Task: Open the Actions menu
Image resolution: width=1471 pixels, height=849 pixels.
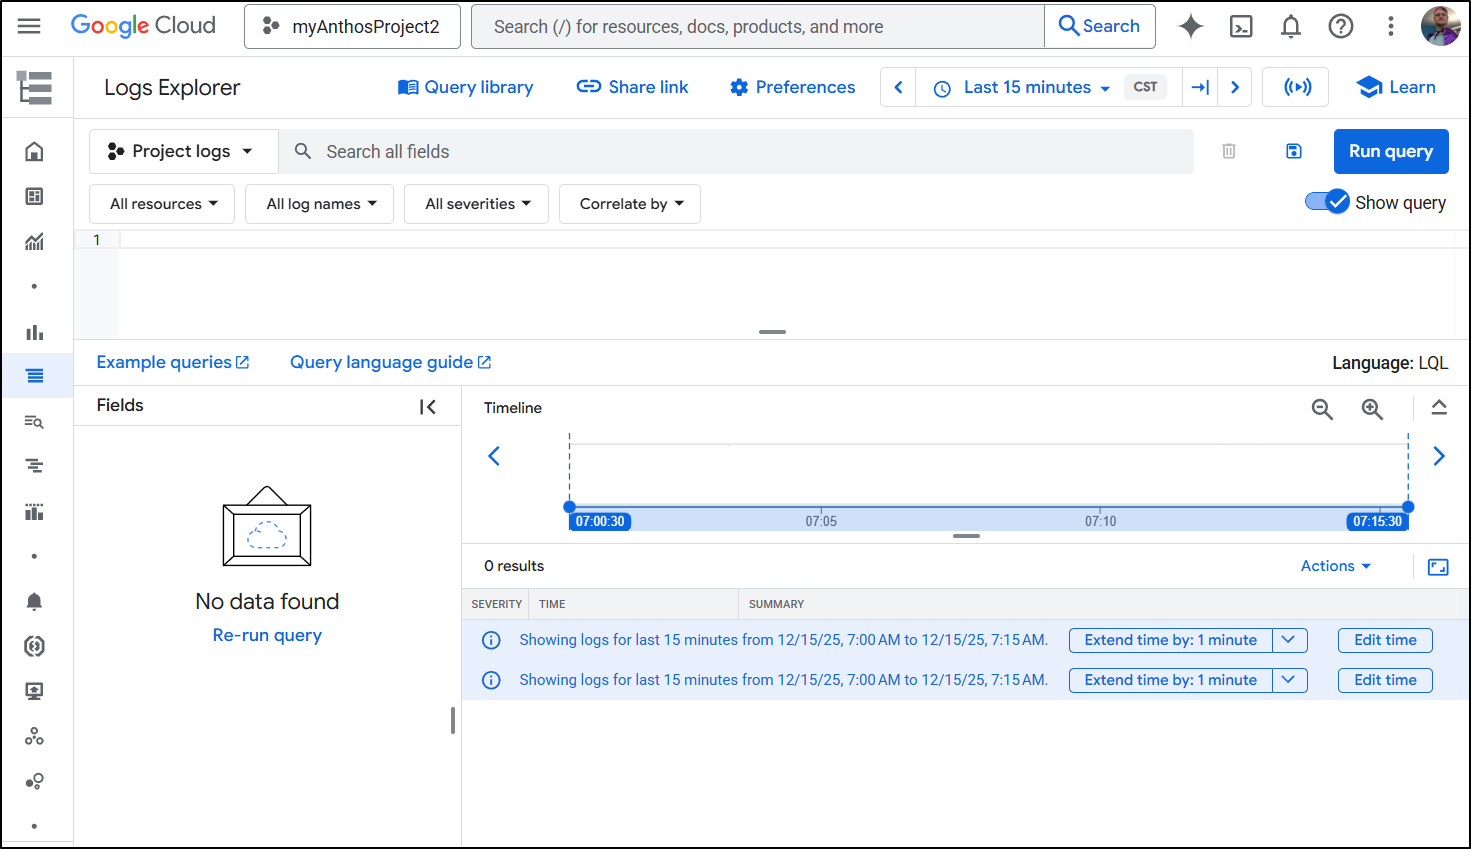Action: pyautogui.click(x=1335, y=566)
